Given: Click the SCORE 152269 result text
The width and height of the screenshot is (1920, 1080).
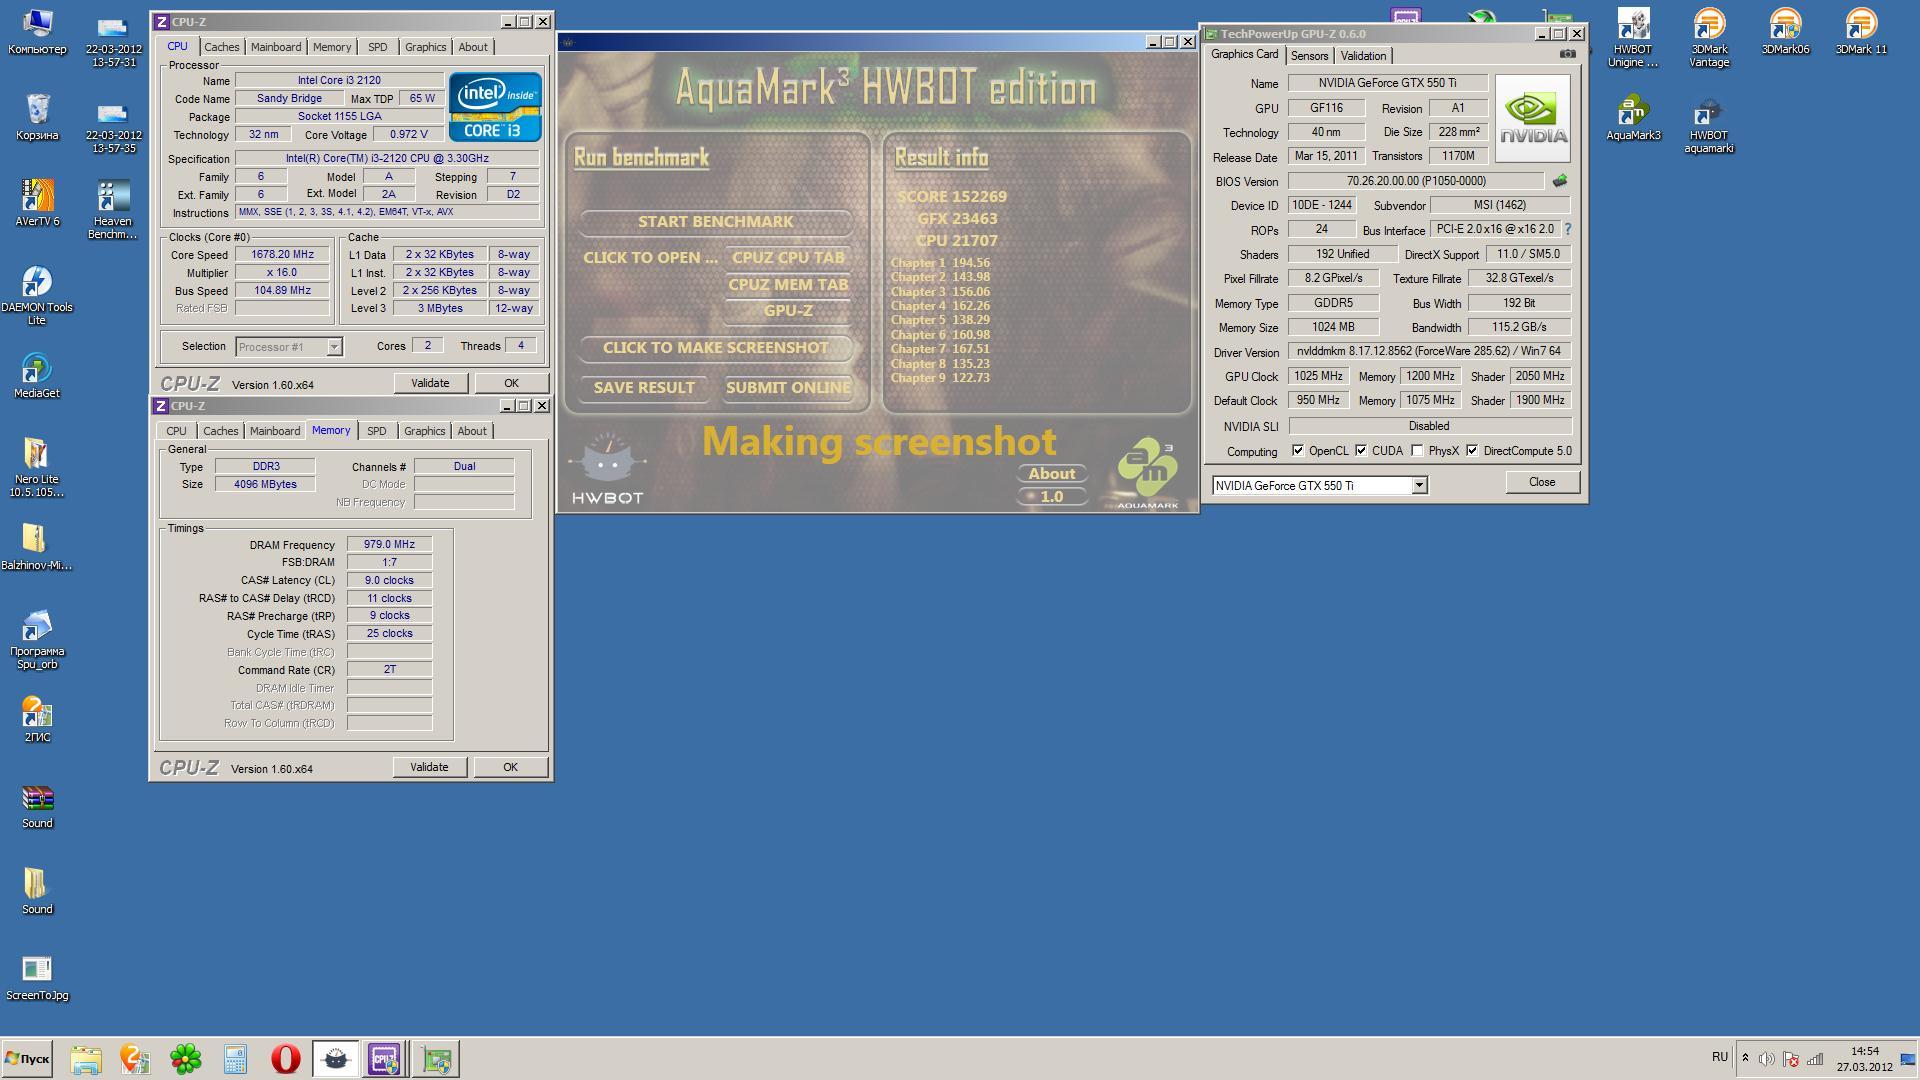Looking at the screenshot, I should [952, 197].
